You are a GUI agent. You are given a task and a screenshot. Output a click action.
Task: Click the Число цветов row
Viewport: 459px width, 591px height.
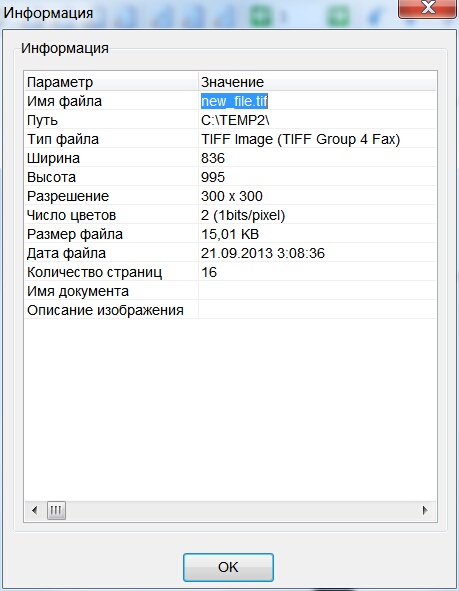[230, 215]
